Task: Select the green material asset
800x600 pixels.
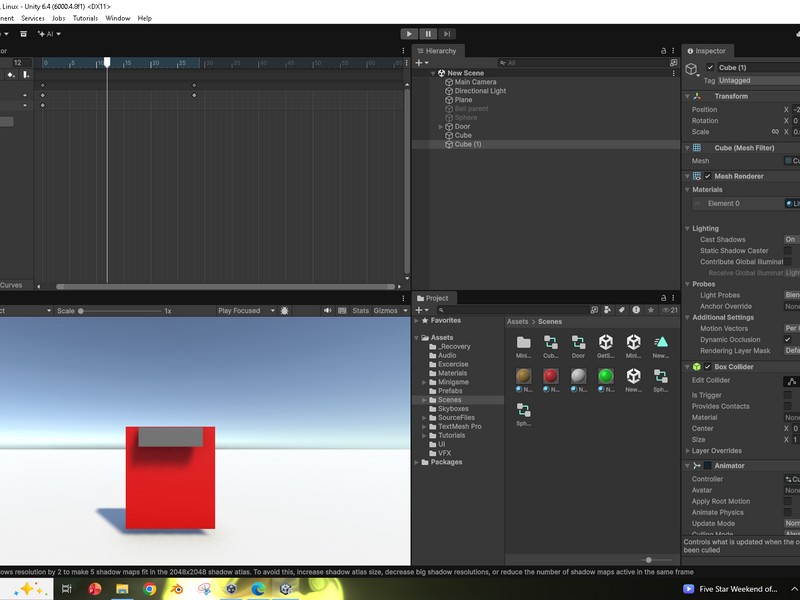Action: coord(606,381)
